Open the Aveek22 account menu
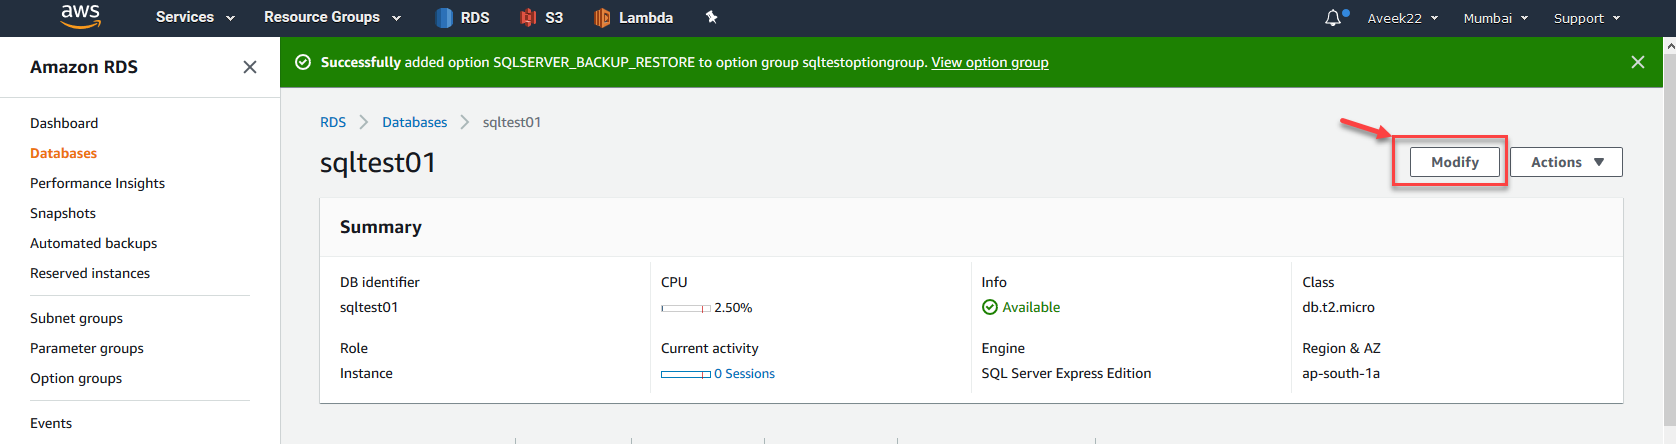 pos(1402,18)
